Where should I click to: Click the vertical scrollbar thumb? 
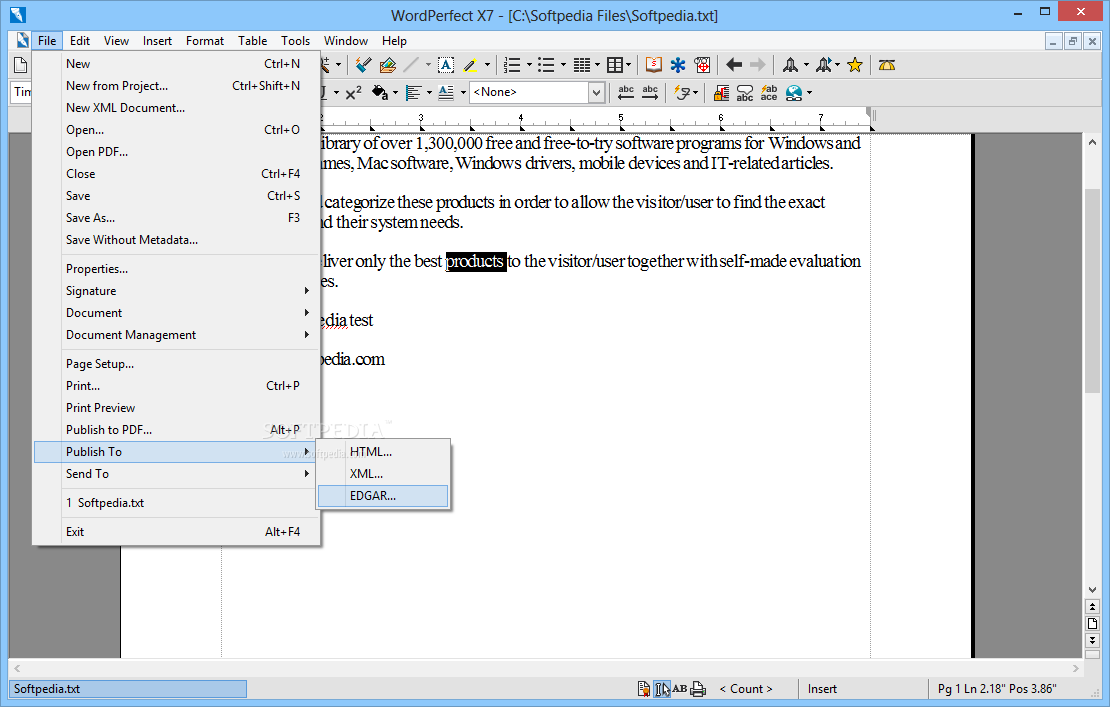1092,292
